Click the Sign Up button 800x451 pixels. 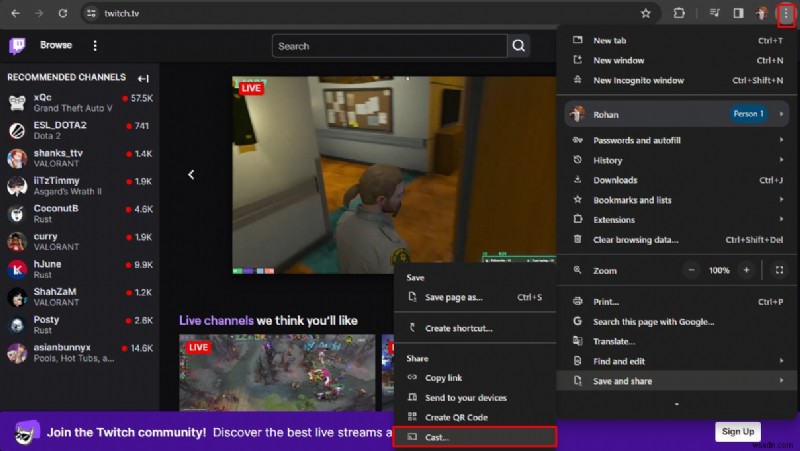point(738,431)
